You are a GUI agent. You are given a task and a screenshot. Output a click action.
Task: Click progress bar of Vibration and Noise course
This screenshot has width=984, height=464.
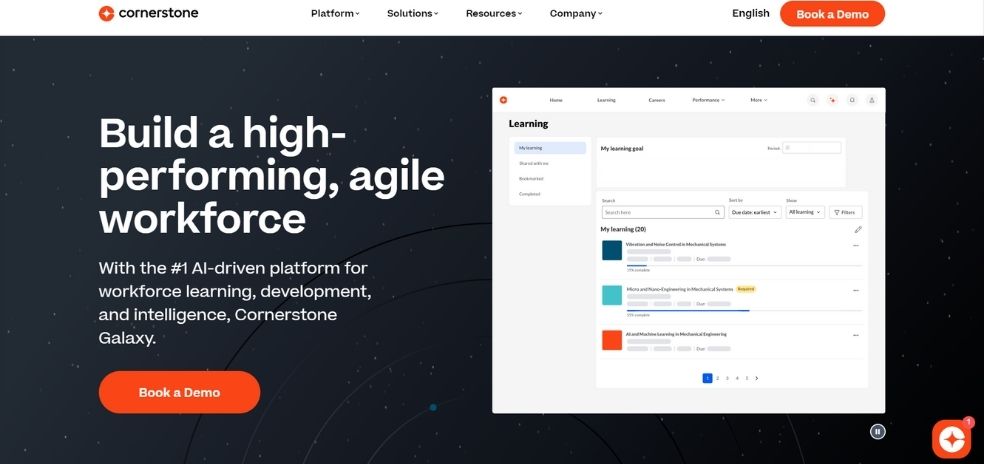click(x=744, y=266)
